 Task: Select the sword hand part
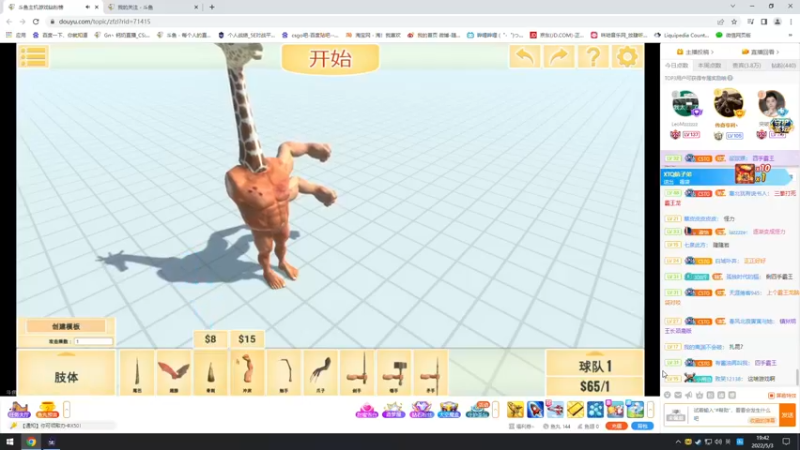pos(357,373)
